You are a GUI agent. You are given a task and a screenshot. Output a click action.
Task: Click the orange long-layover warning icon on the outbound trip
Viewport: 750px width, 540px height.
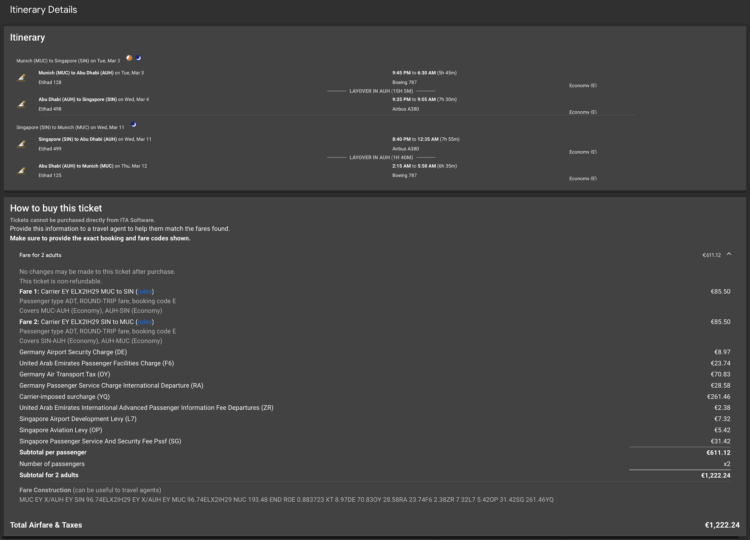(129, 58)
